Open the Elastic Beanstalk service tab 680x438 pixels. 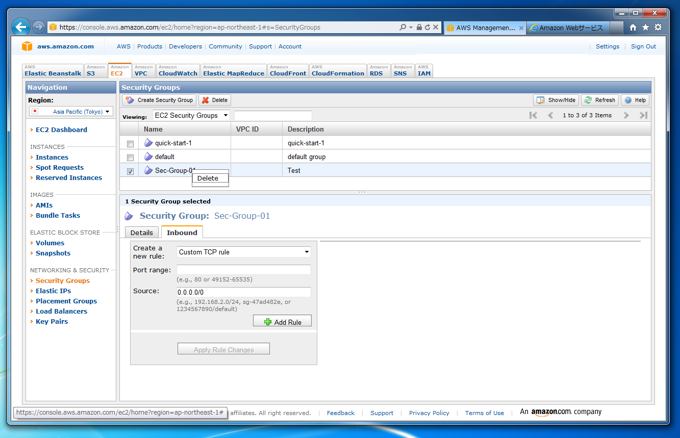tap(53, 71)
